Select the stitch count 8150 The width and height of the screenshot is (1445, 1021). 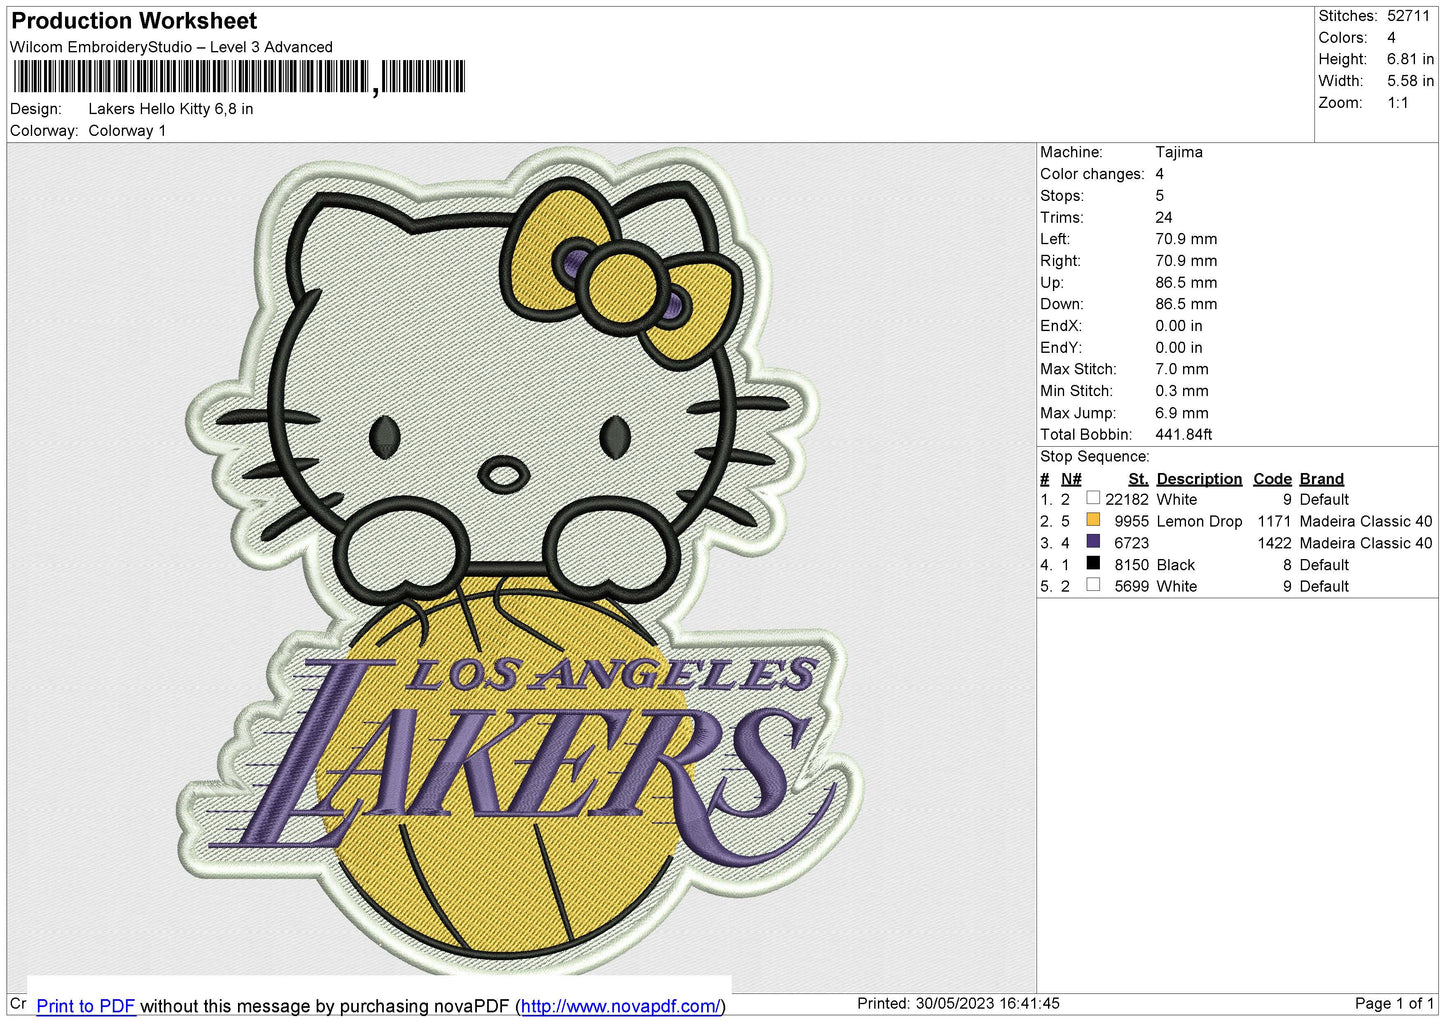coord(1132,565)
